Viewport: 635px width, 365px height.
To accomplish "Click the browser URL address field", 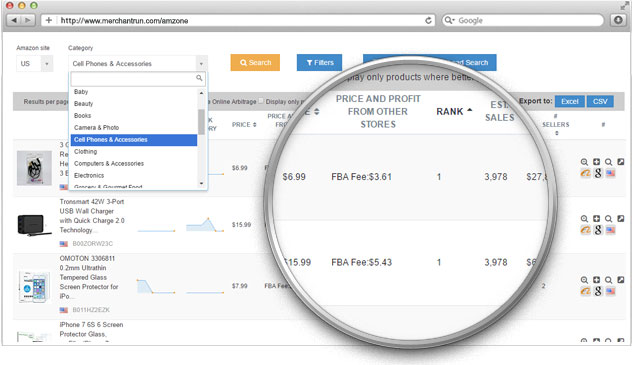I will pos(238,20).
